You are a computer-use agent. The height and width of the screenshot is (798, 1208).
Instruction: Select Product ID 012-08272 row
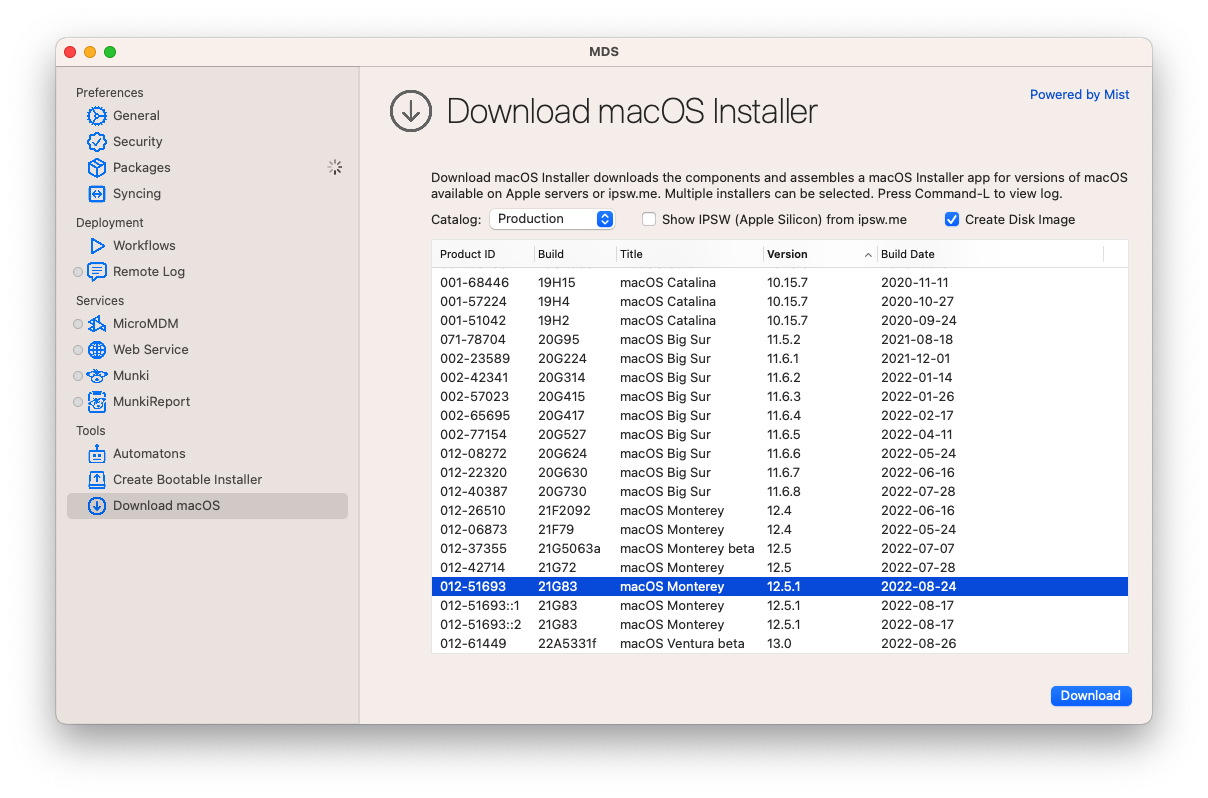780,454
